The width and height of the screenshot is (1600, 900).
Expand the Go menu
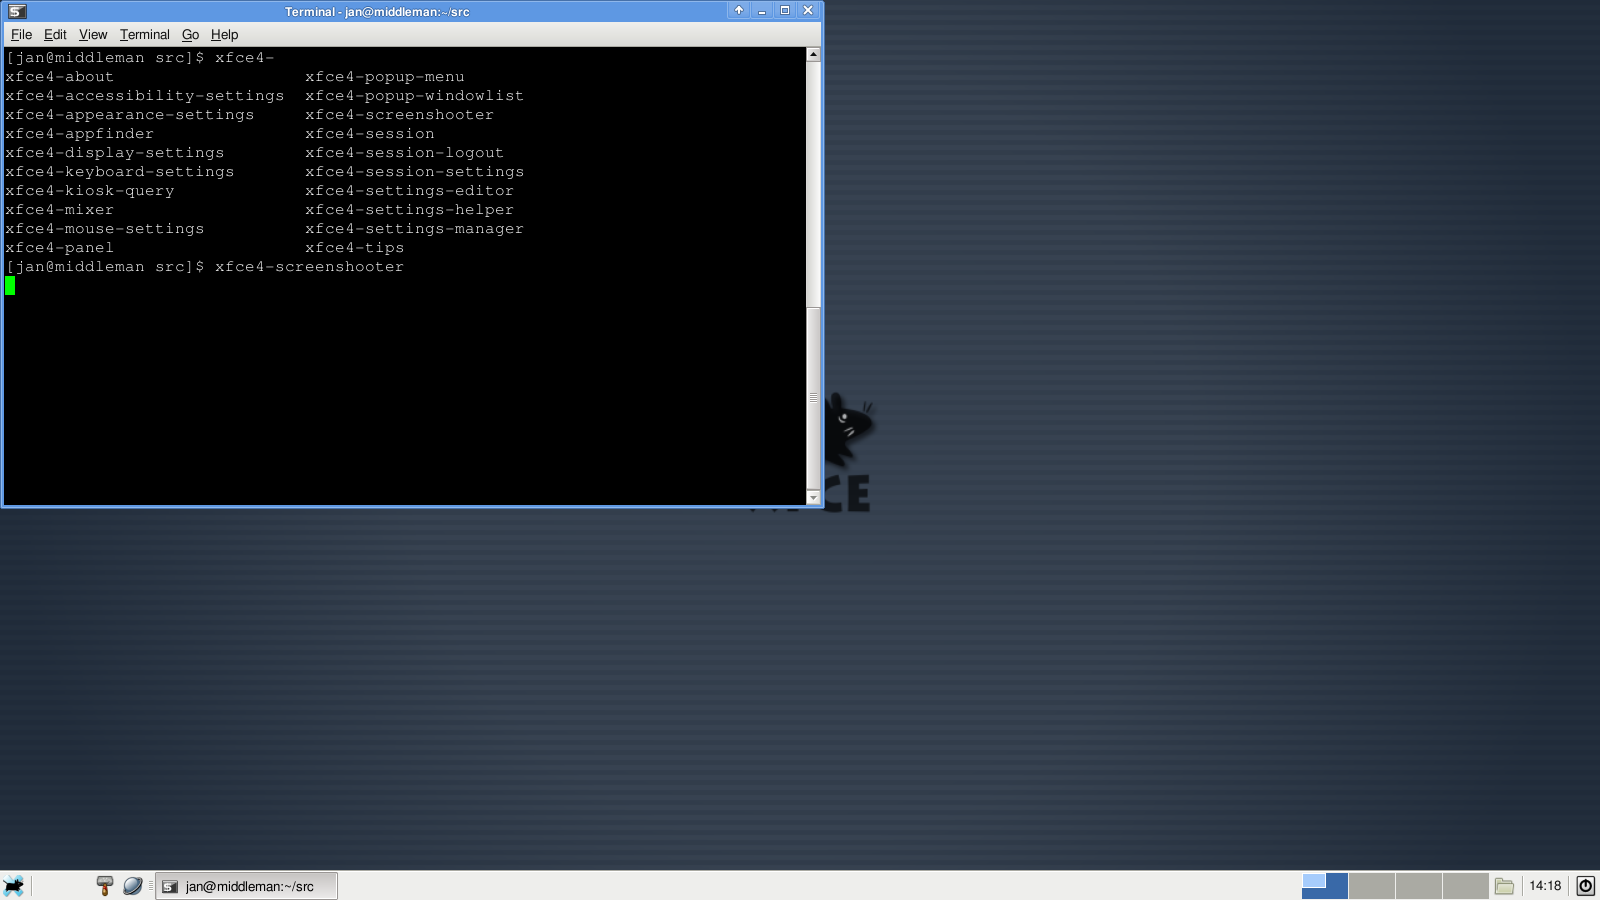pos(190,34)
